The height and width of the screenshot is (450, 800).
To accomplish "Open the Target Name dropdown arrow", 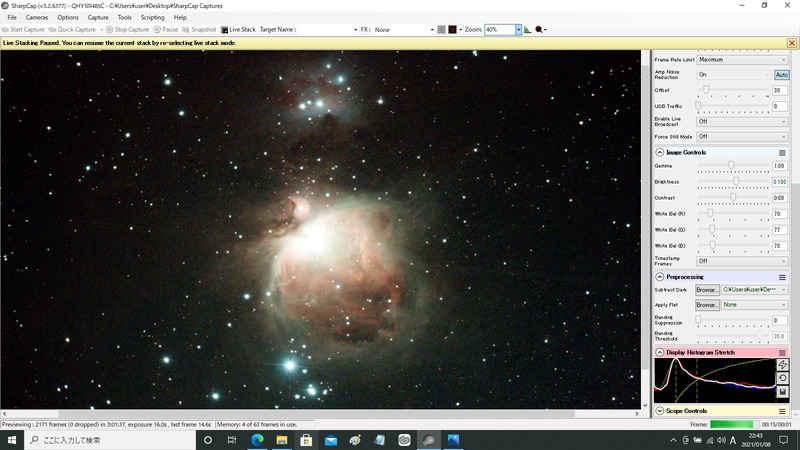I will (356, 30).
